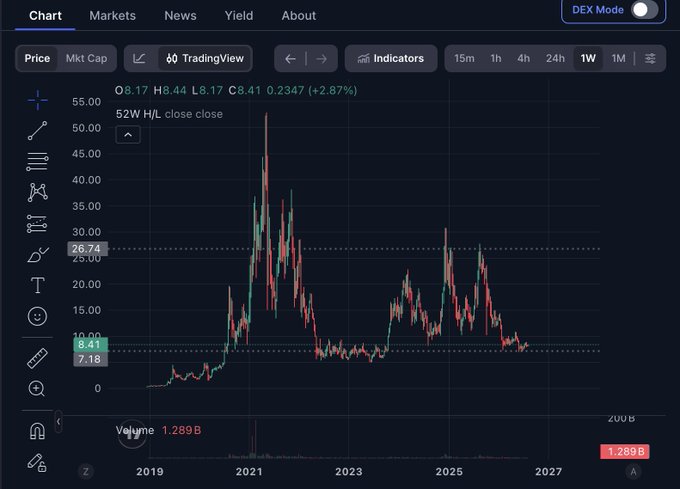
Task: Click the Z timezone button
Action: click(x=86, y=471)
